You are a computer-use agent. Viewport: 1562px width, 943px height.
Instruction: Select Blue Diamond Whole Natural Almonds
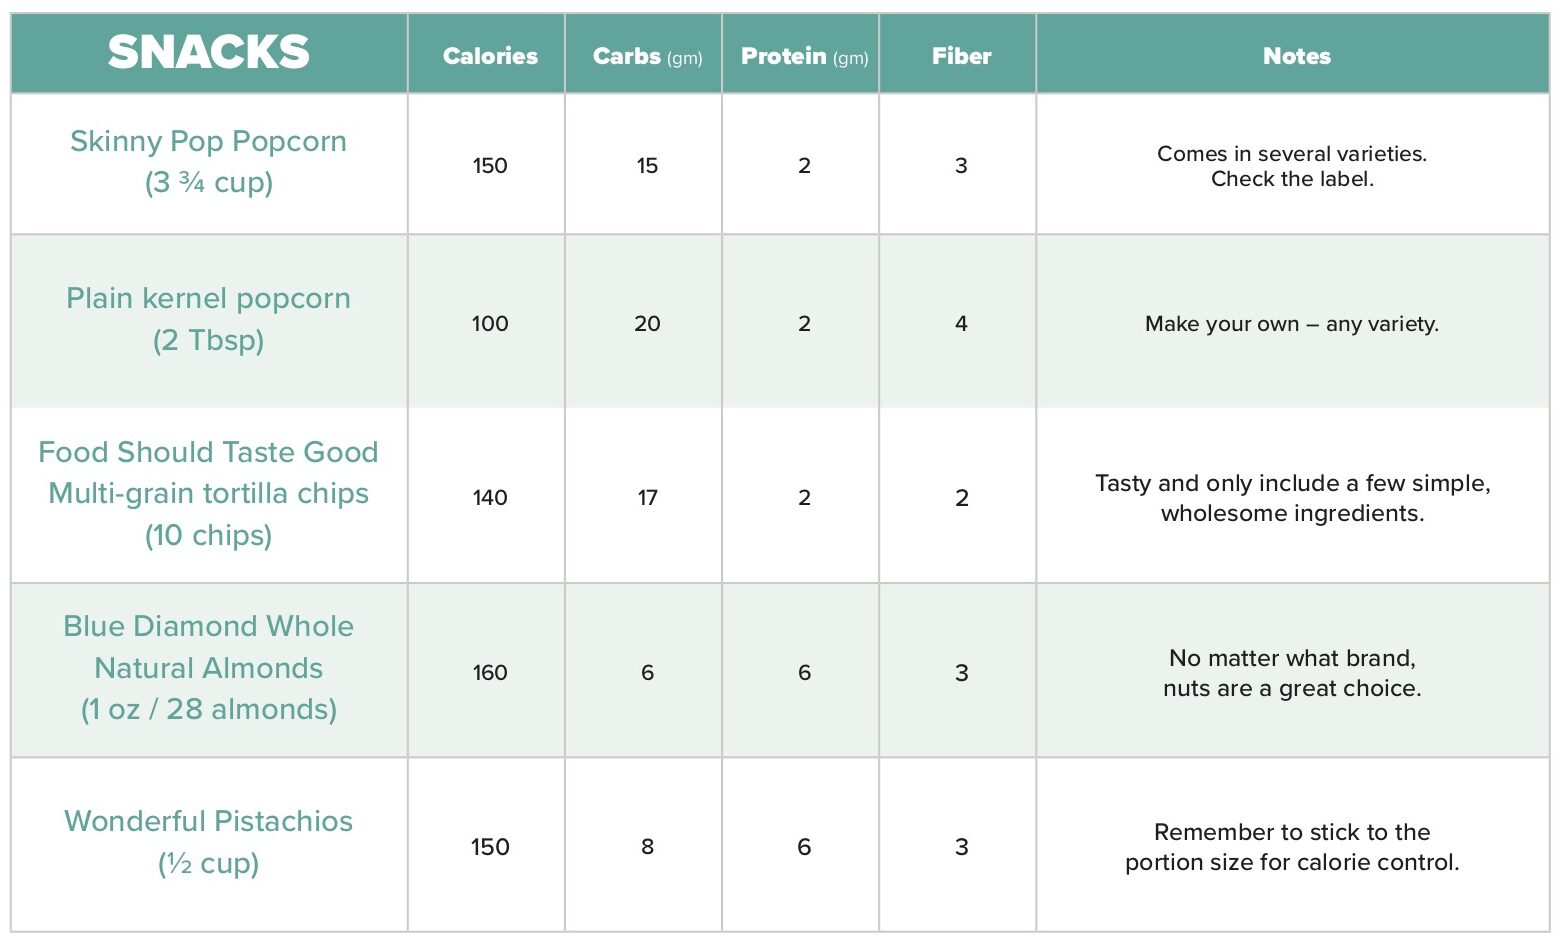coord(208,667)
